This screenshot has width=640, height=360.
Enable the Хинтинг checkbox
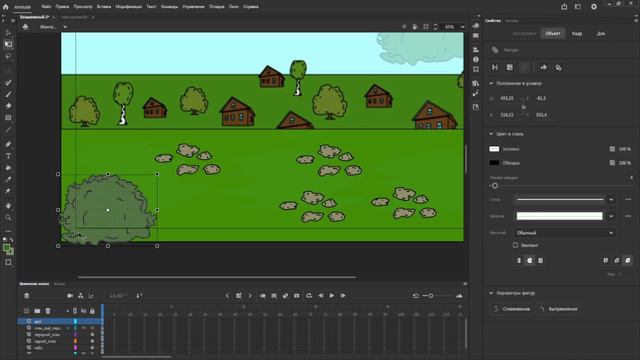(x=515, y=245)
